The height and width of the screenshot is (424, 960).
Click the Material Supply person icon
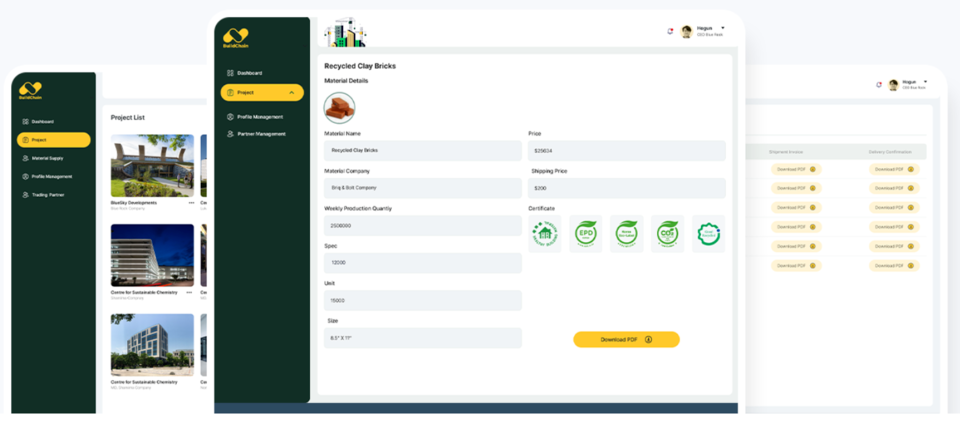pyautogui.click(x=25, y=158)
